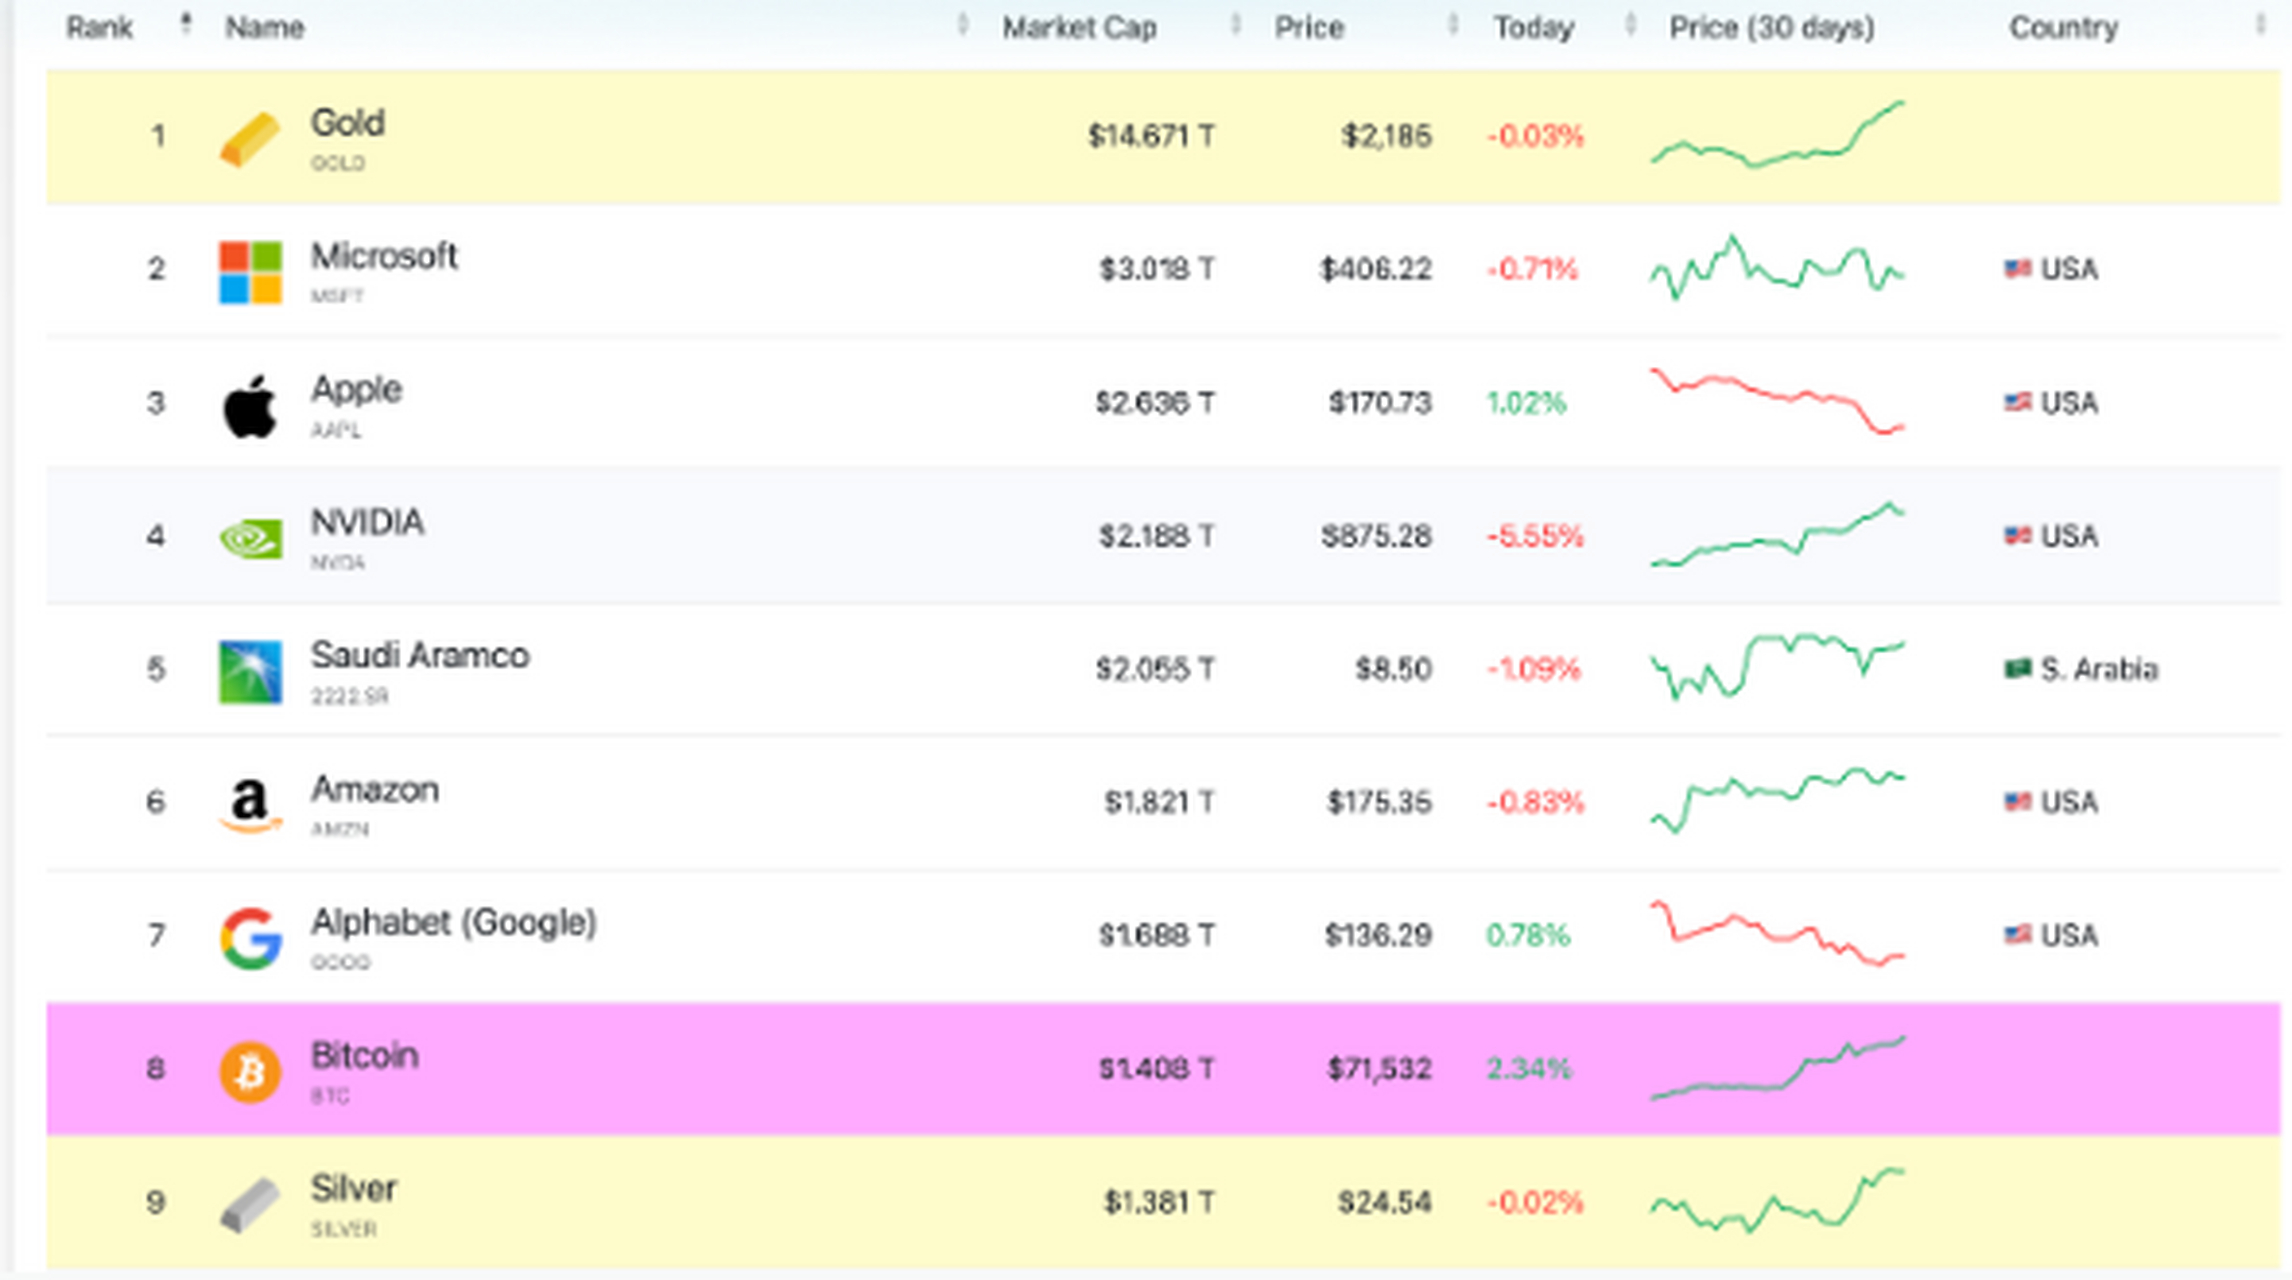
Task: Click the Silver bar icon
Action: coord(250,1205)
